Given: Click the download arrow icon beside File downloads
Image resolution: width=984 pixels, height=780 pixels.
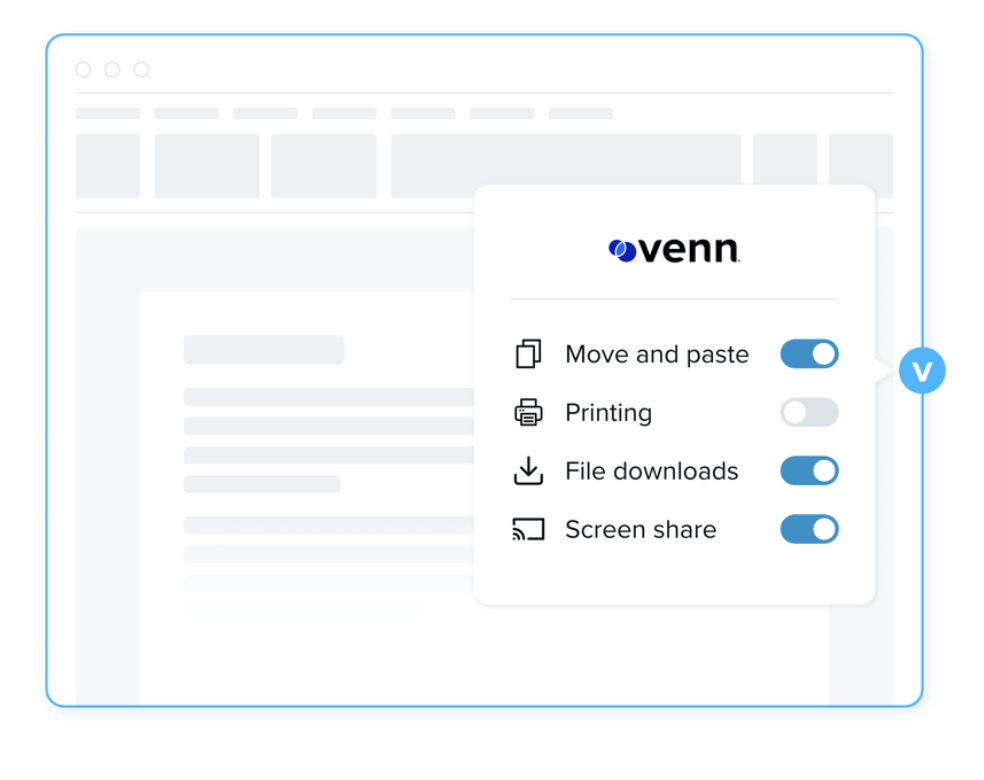Looking at the screenshot, I should [528, 471].
